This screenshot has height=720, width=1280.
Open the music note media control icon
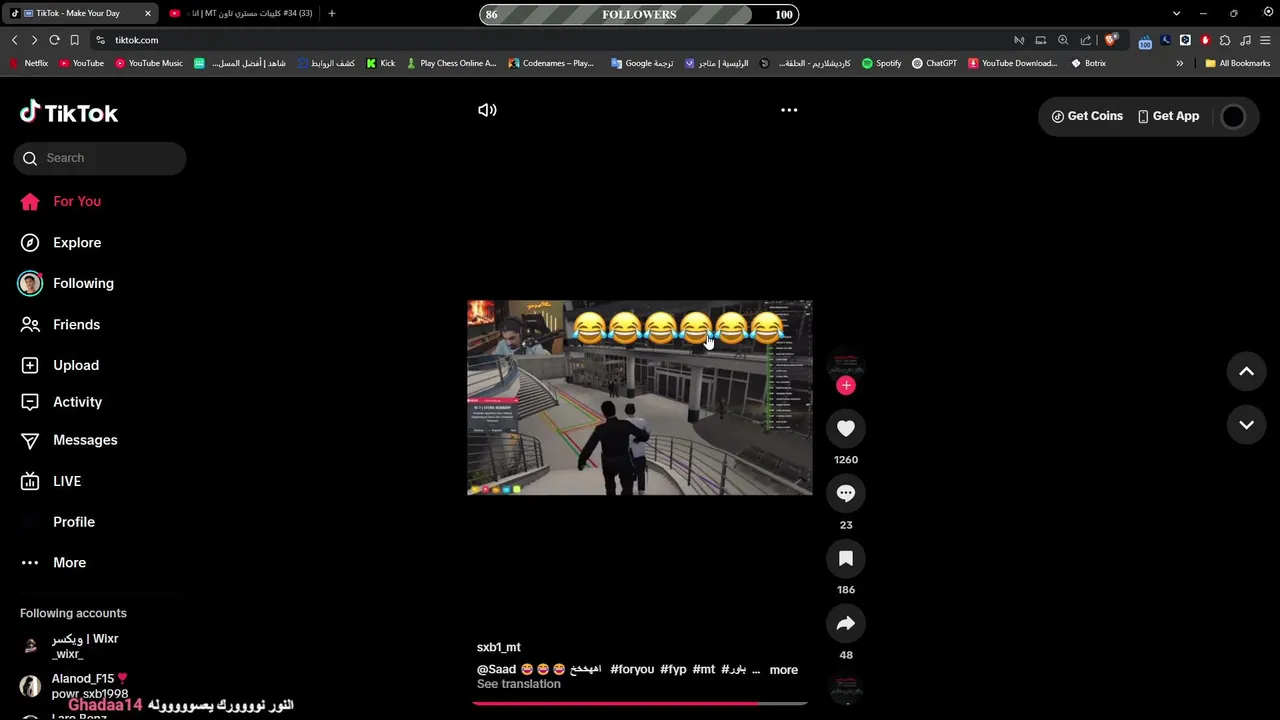click(1245, 40)
